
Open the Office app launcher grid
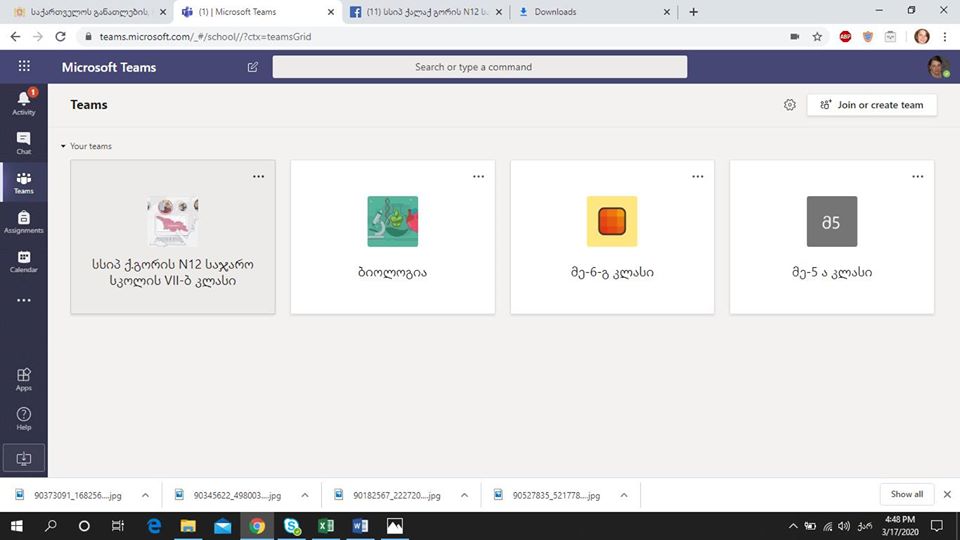[x=24, y=66]
